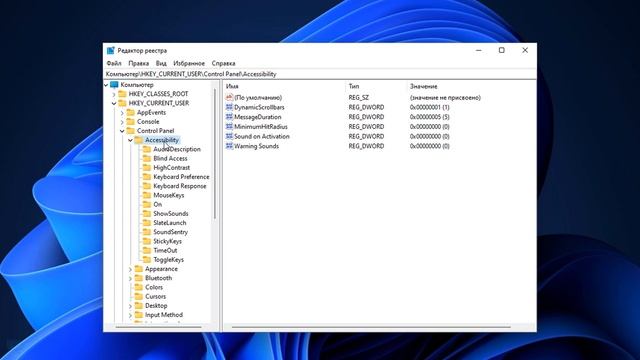Click the 0x00000005 (5) data cell

pyautogui.click(x=429, y=117)
